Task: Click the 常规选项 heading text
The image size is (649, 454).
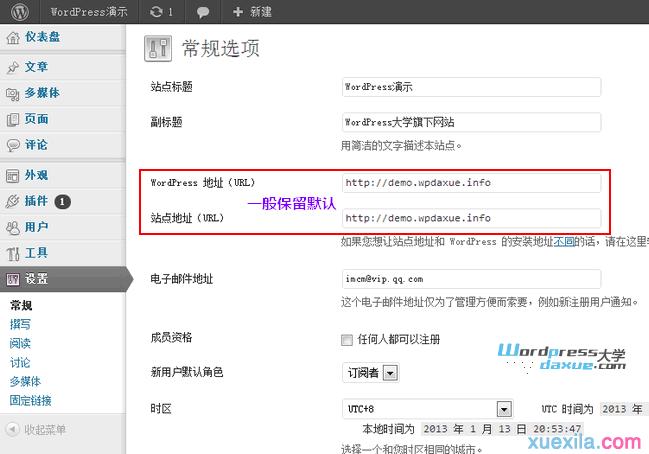Action: pyautogui.click(x=221, y=48)
